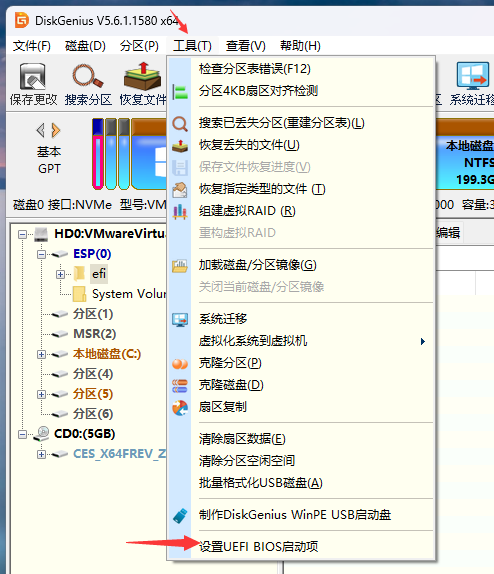Click the icon beside 恢复指定类型的文件
The width and height of the screenshot is (494, 574).
180,190
